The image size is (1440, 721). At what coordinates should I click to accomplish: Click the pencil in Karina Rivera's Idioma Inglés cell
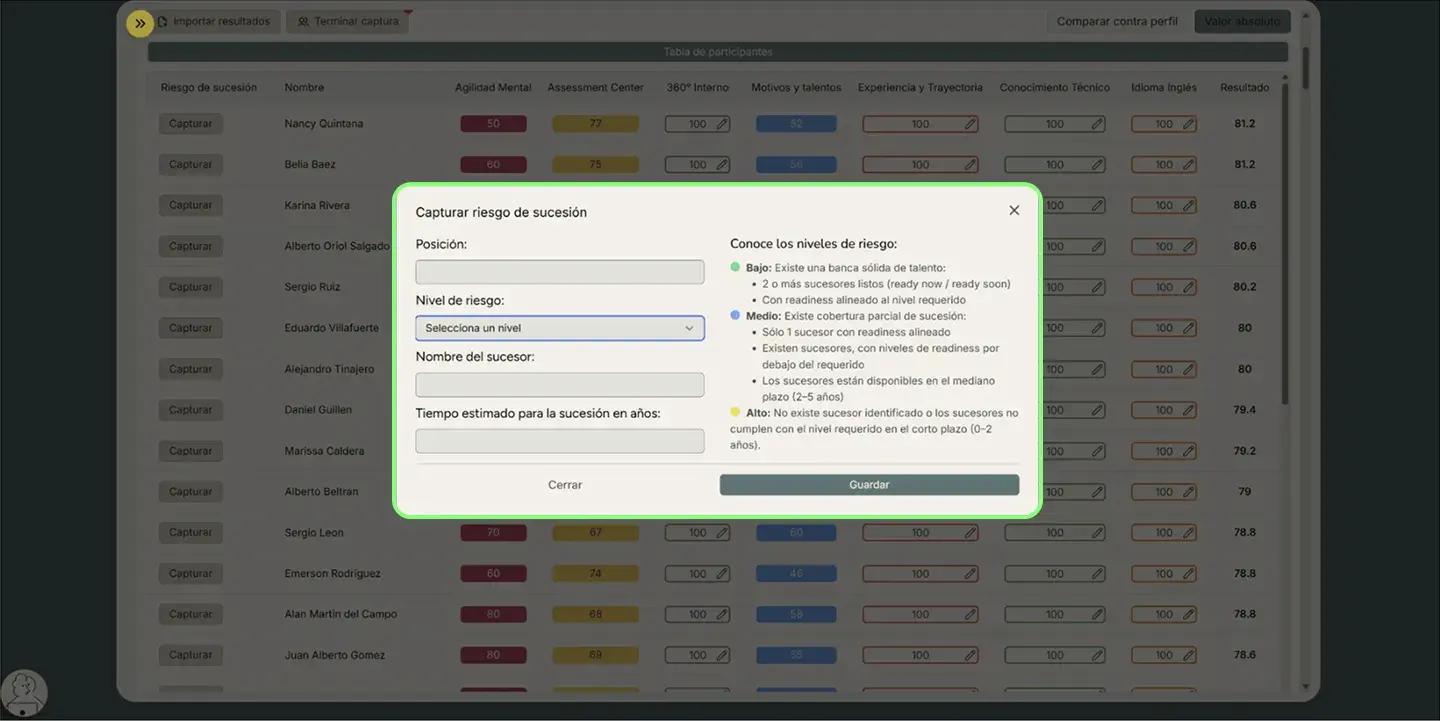[1188, 206]
